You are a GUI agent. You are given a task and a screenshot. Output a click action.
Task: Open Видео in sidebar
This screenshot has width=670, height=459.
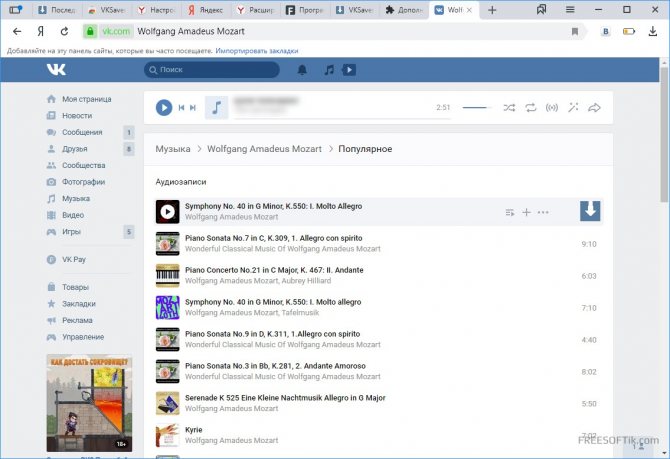[x=73, y=215]
